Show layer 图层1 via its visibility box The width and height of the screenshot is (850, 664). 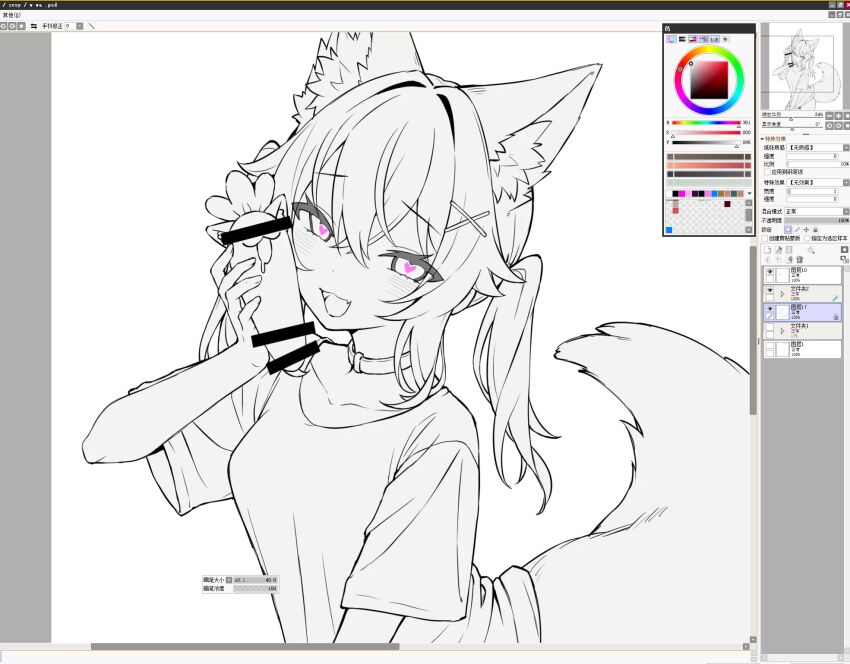[x=769, y=346]
